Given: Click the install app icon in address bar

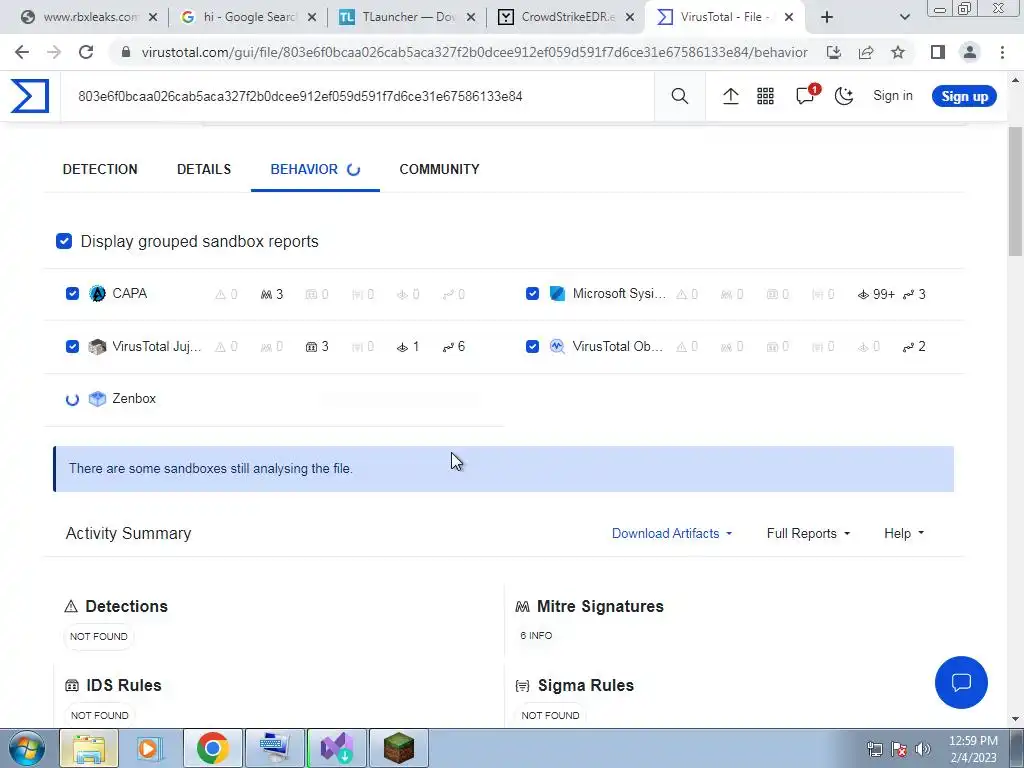Looking at the screenshot, I should pyautogui.click(x=834, y=52).
